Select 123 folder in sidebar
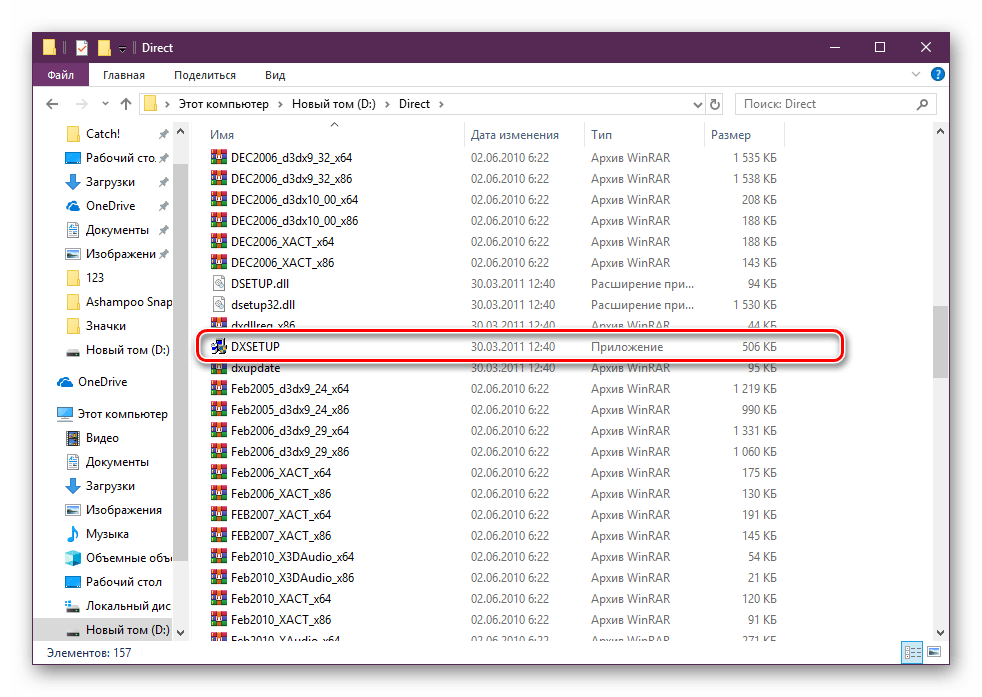The image size is (982, 697). (85, 278)
